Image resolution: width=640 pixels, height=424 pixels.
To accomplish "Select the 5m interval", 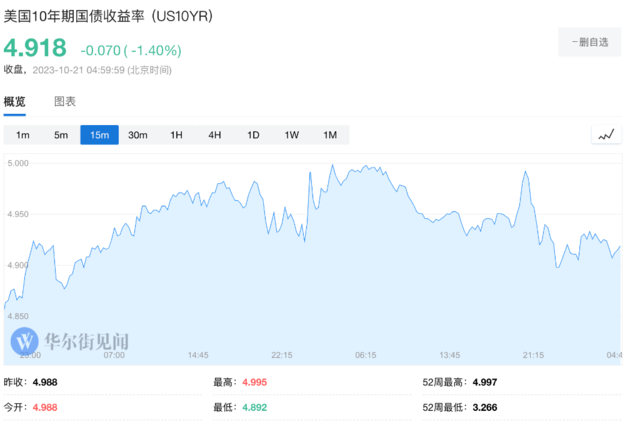I will (61, 135).
